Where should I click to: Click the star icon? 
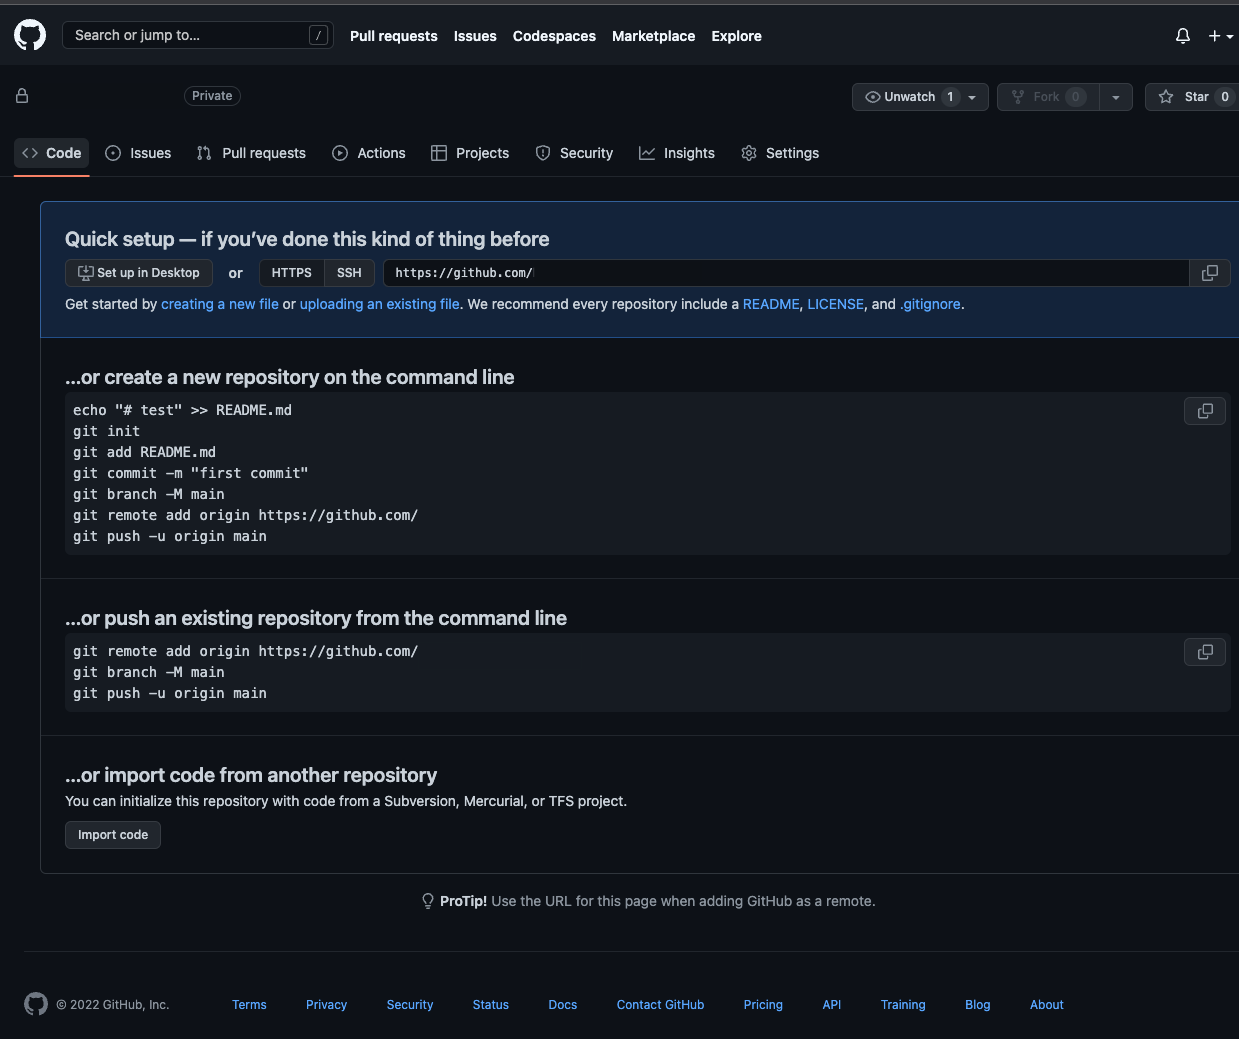(x=1166, y=97)
